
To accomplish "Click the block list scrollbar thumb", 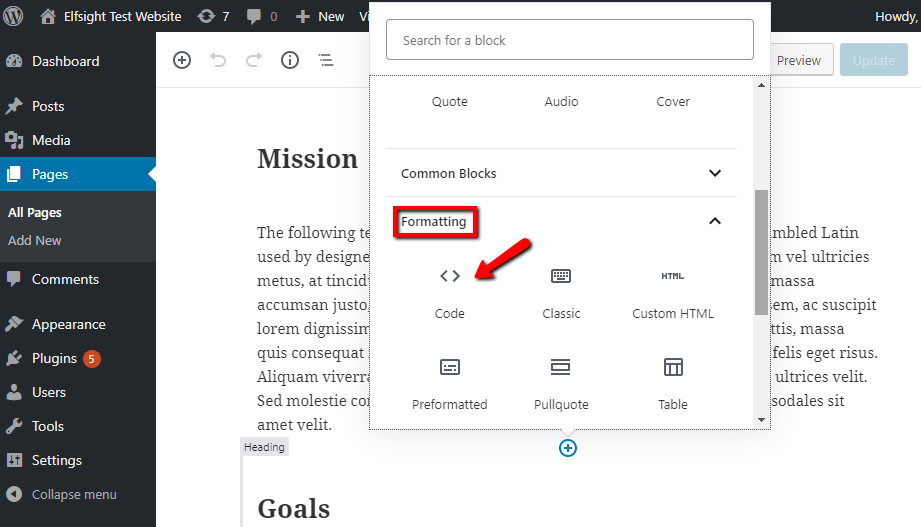I will point(761,252).
